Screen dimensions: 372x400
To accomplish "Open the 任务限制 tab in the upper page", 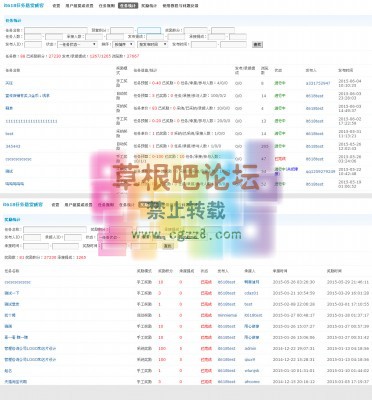I will (107, 6).
